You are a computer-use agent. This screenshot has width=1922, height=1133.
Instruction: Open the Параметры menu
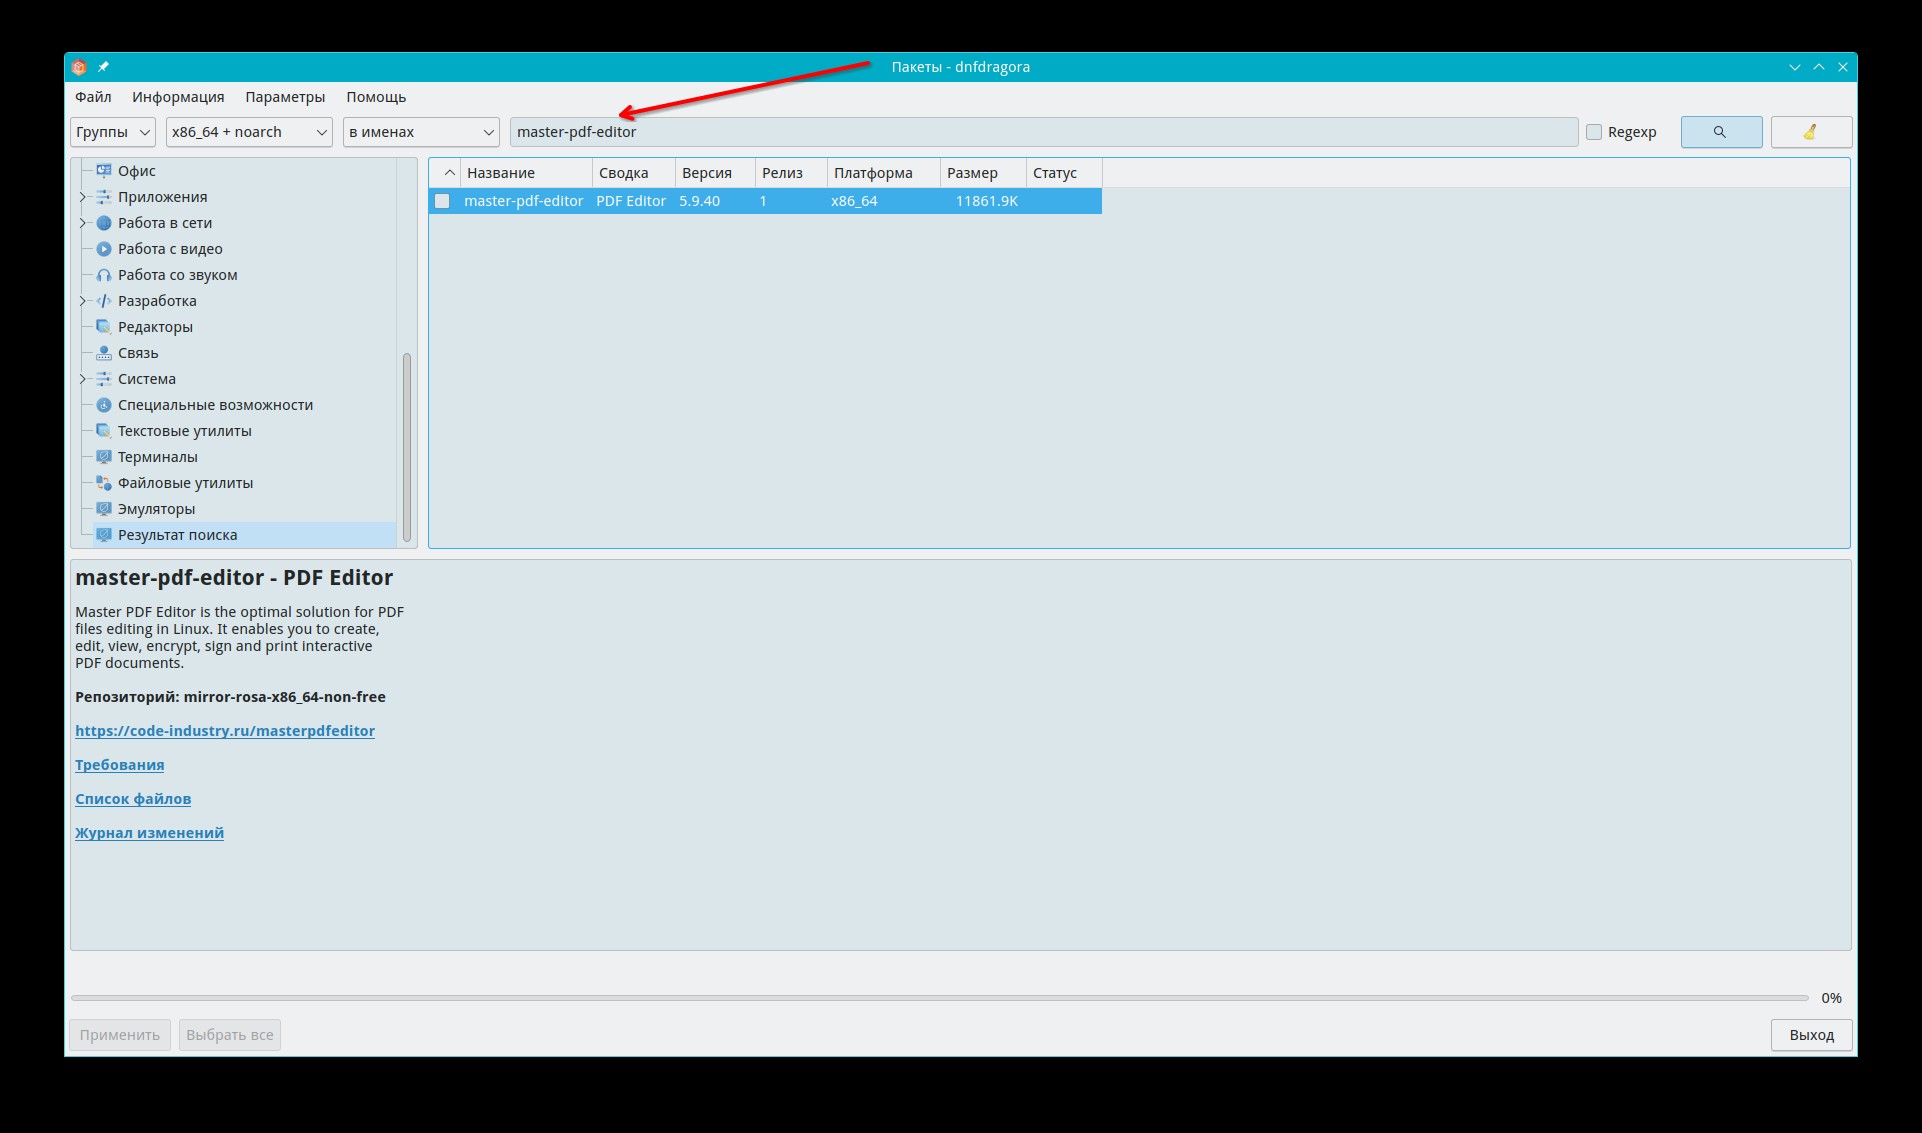(x=285, y=97)
